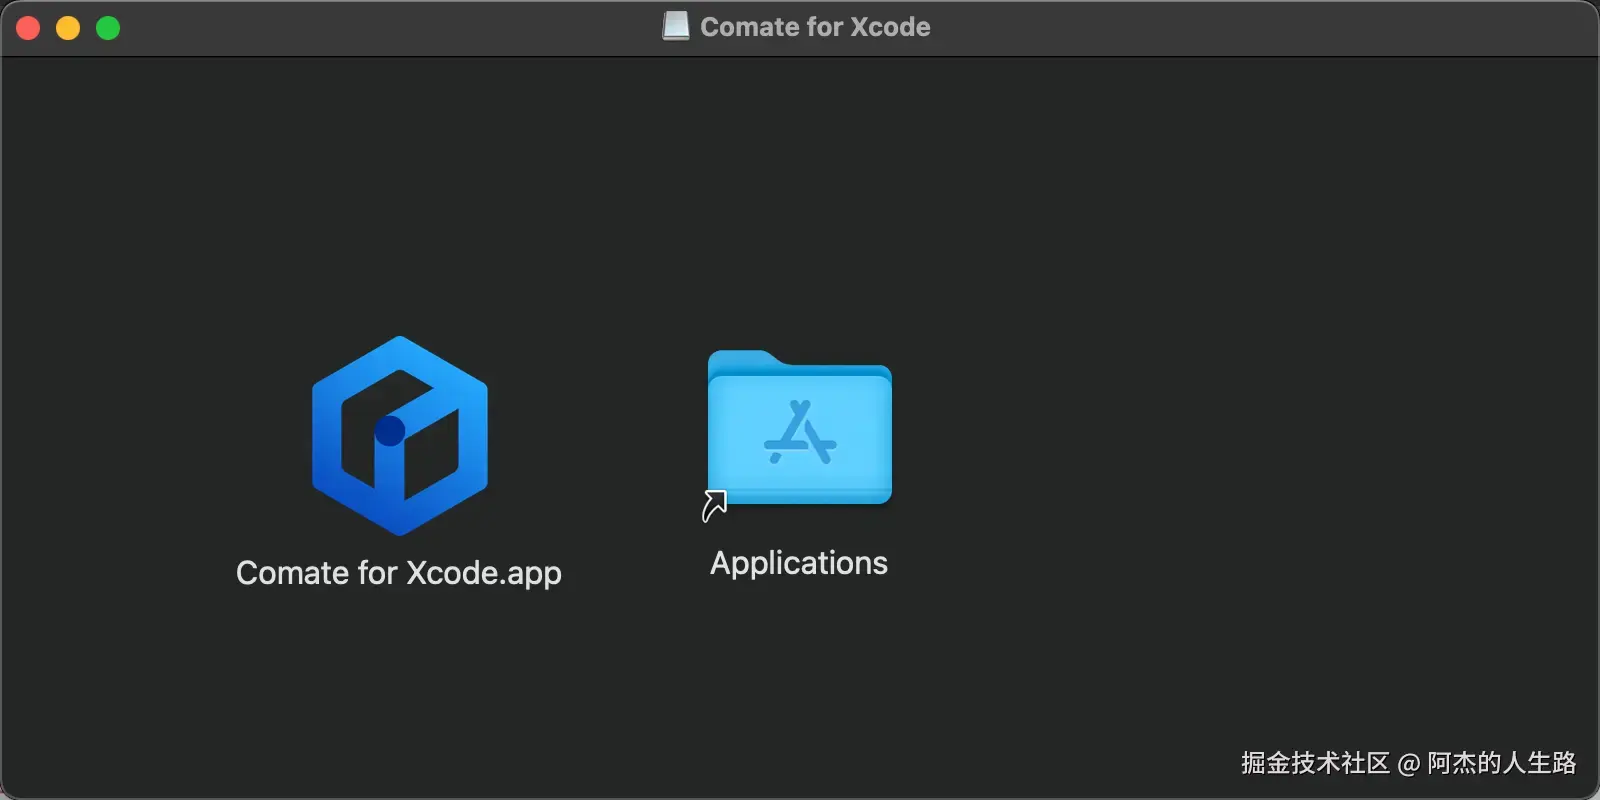Image resolution: width=1600 pixels, height=800 pixels.
Task: Click the 'Applications' folder name label
Action: pyautogui.click(x=799, y=563)
